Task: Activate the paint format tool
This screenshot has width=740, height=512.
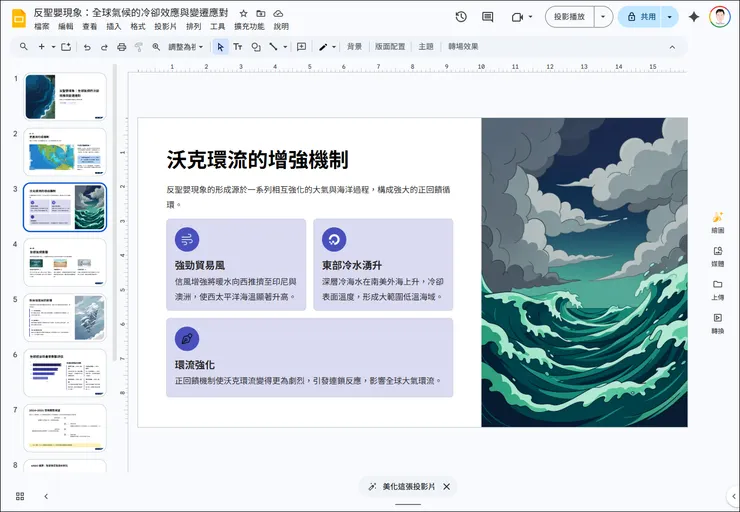Action: click(x=139, y=47)
